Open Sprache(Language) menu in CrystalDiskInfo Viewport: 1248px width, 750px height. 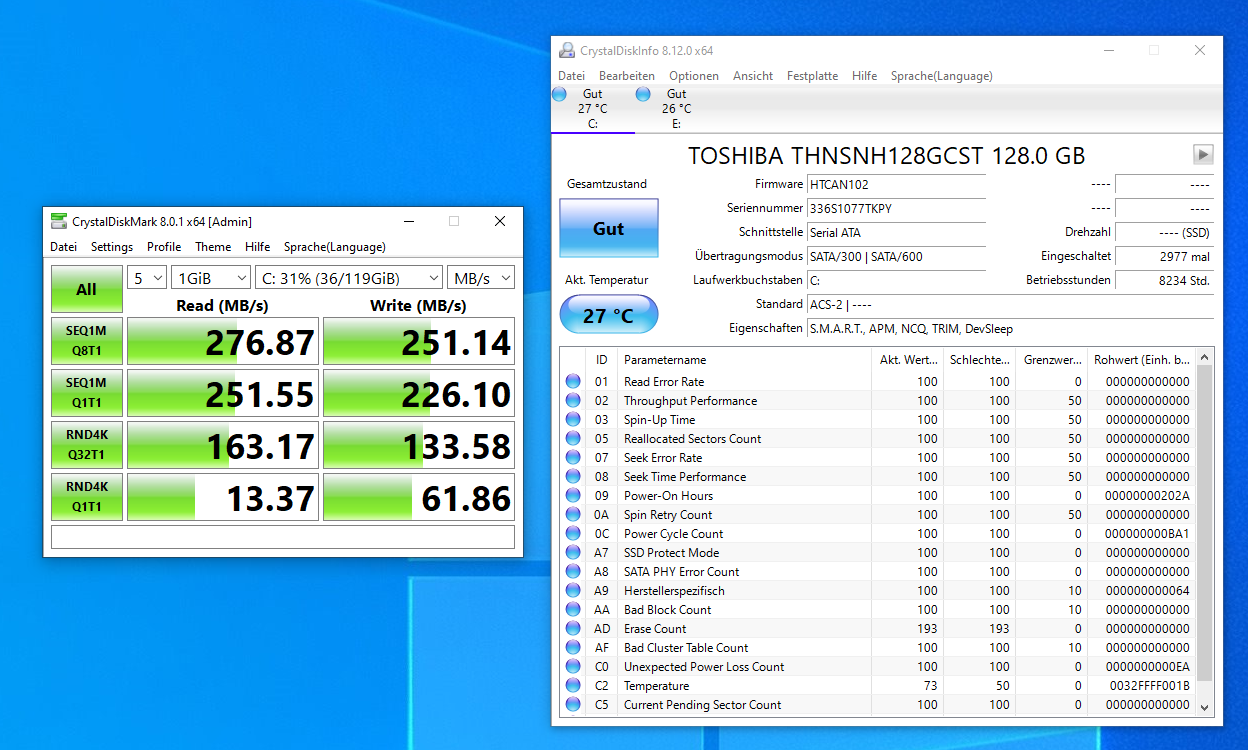click(x=942, y=76)
